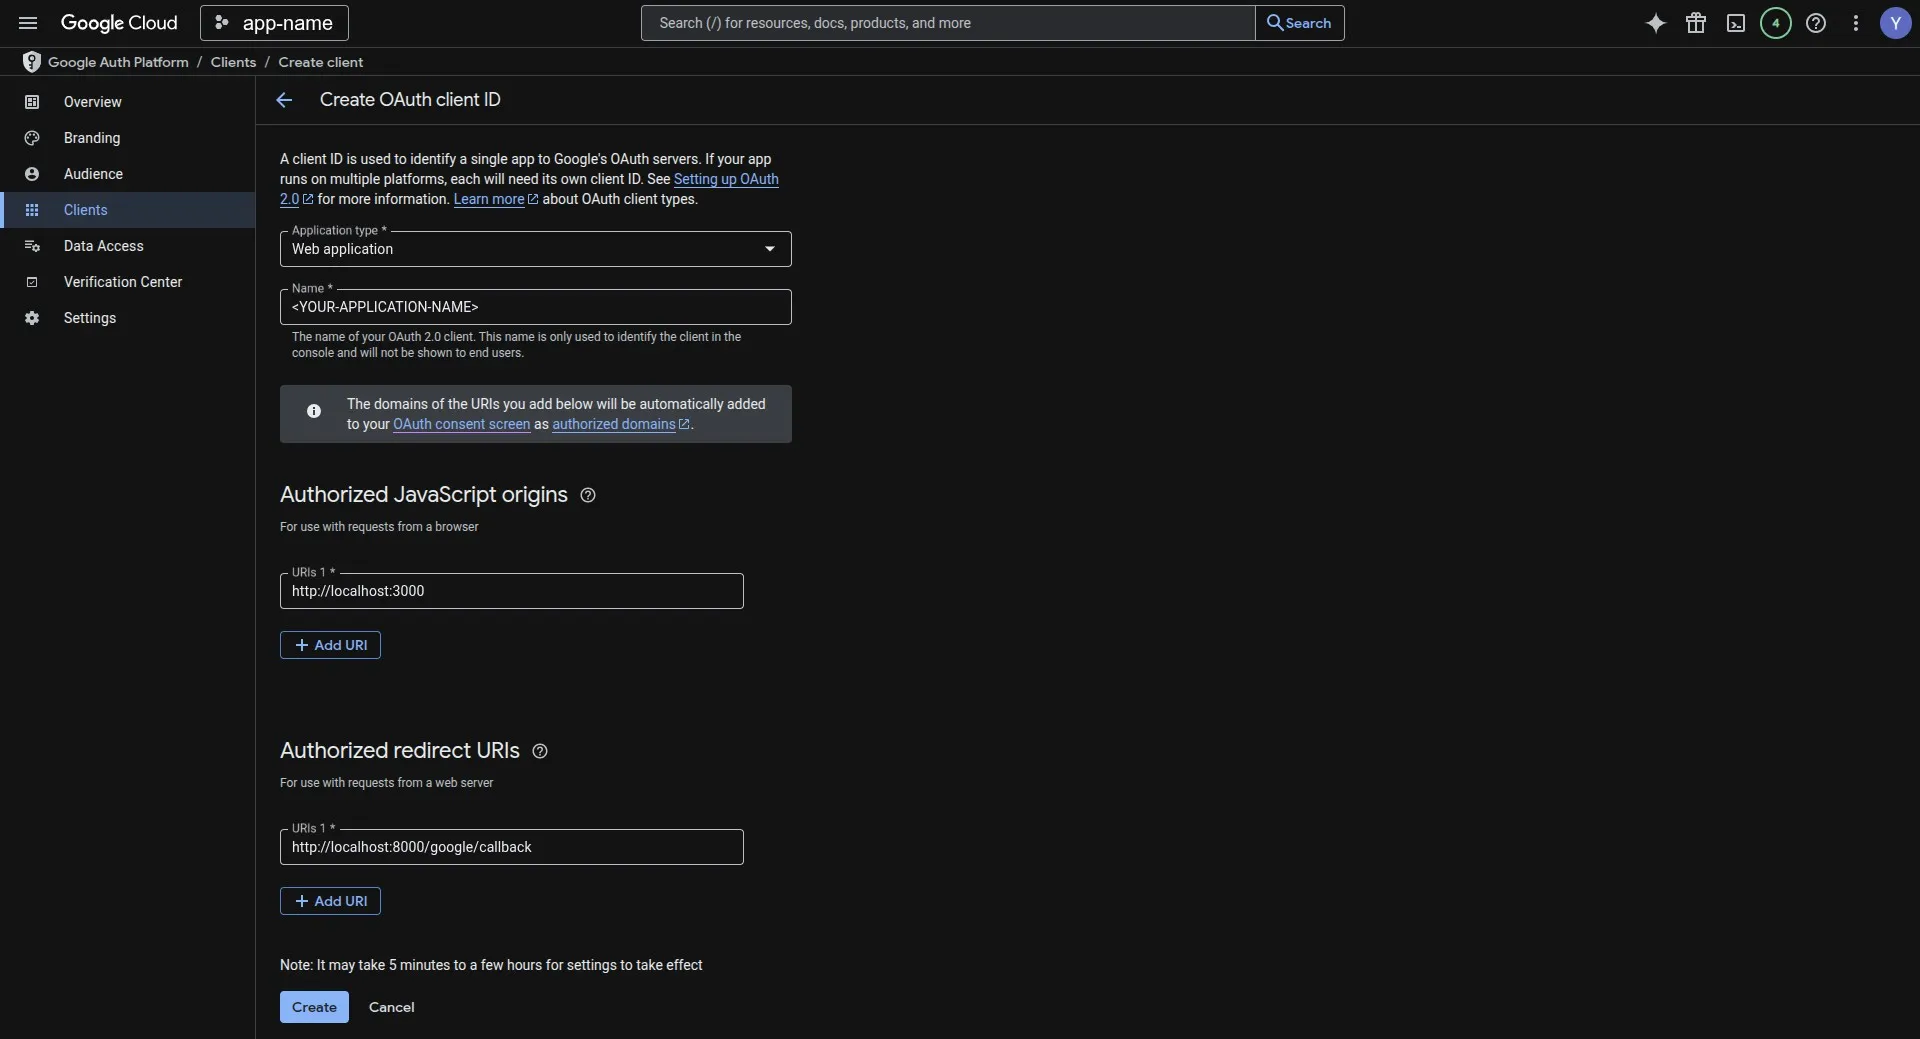This screenshot has width=1920, height=1039.
Task: Open the main navigation hamburger menu
Action: click(28, 23)
